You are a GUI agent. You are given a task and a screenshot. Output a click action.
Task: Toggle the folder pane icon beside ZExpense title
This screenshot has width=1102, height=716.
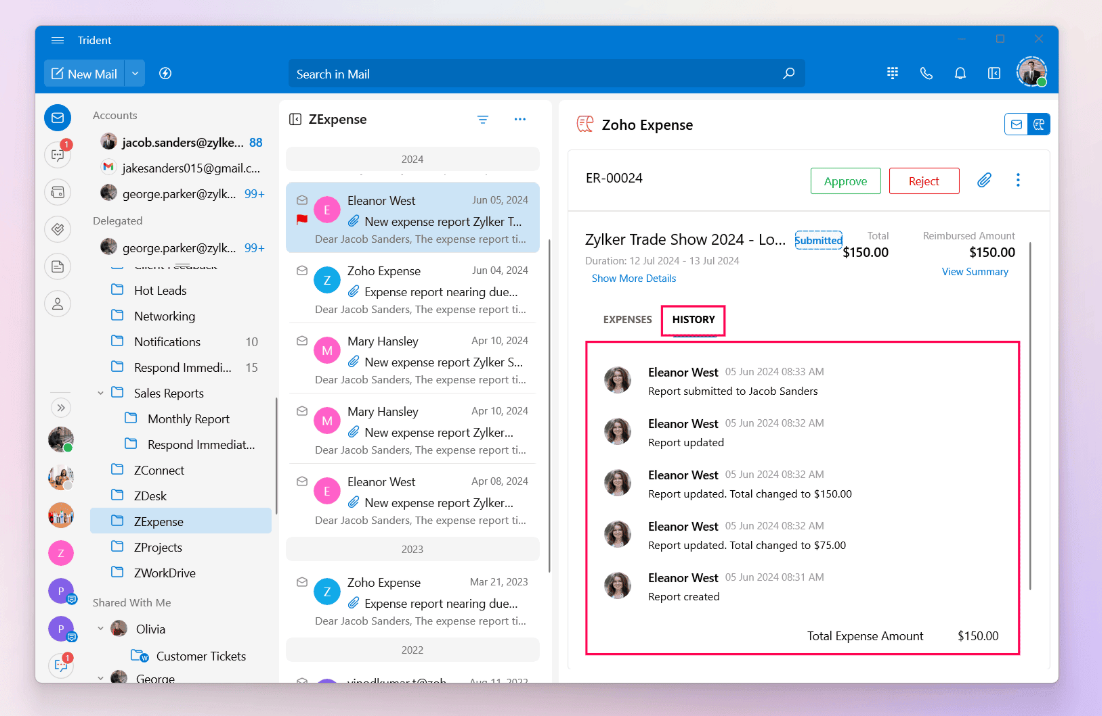click(x=295, y=119)
